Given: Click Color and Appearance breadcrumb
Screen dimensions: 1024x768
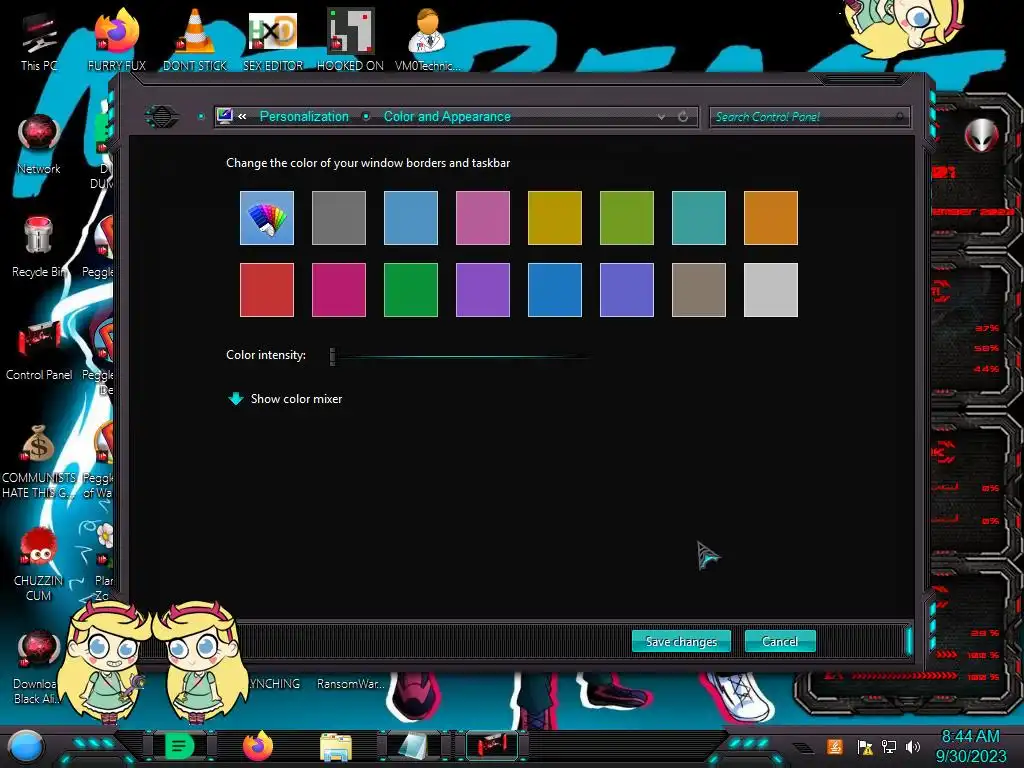Looking at the screenshot, I should 447,116.
